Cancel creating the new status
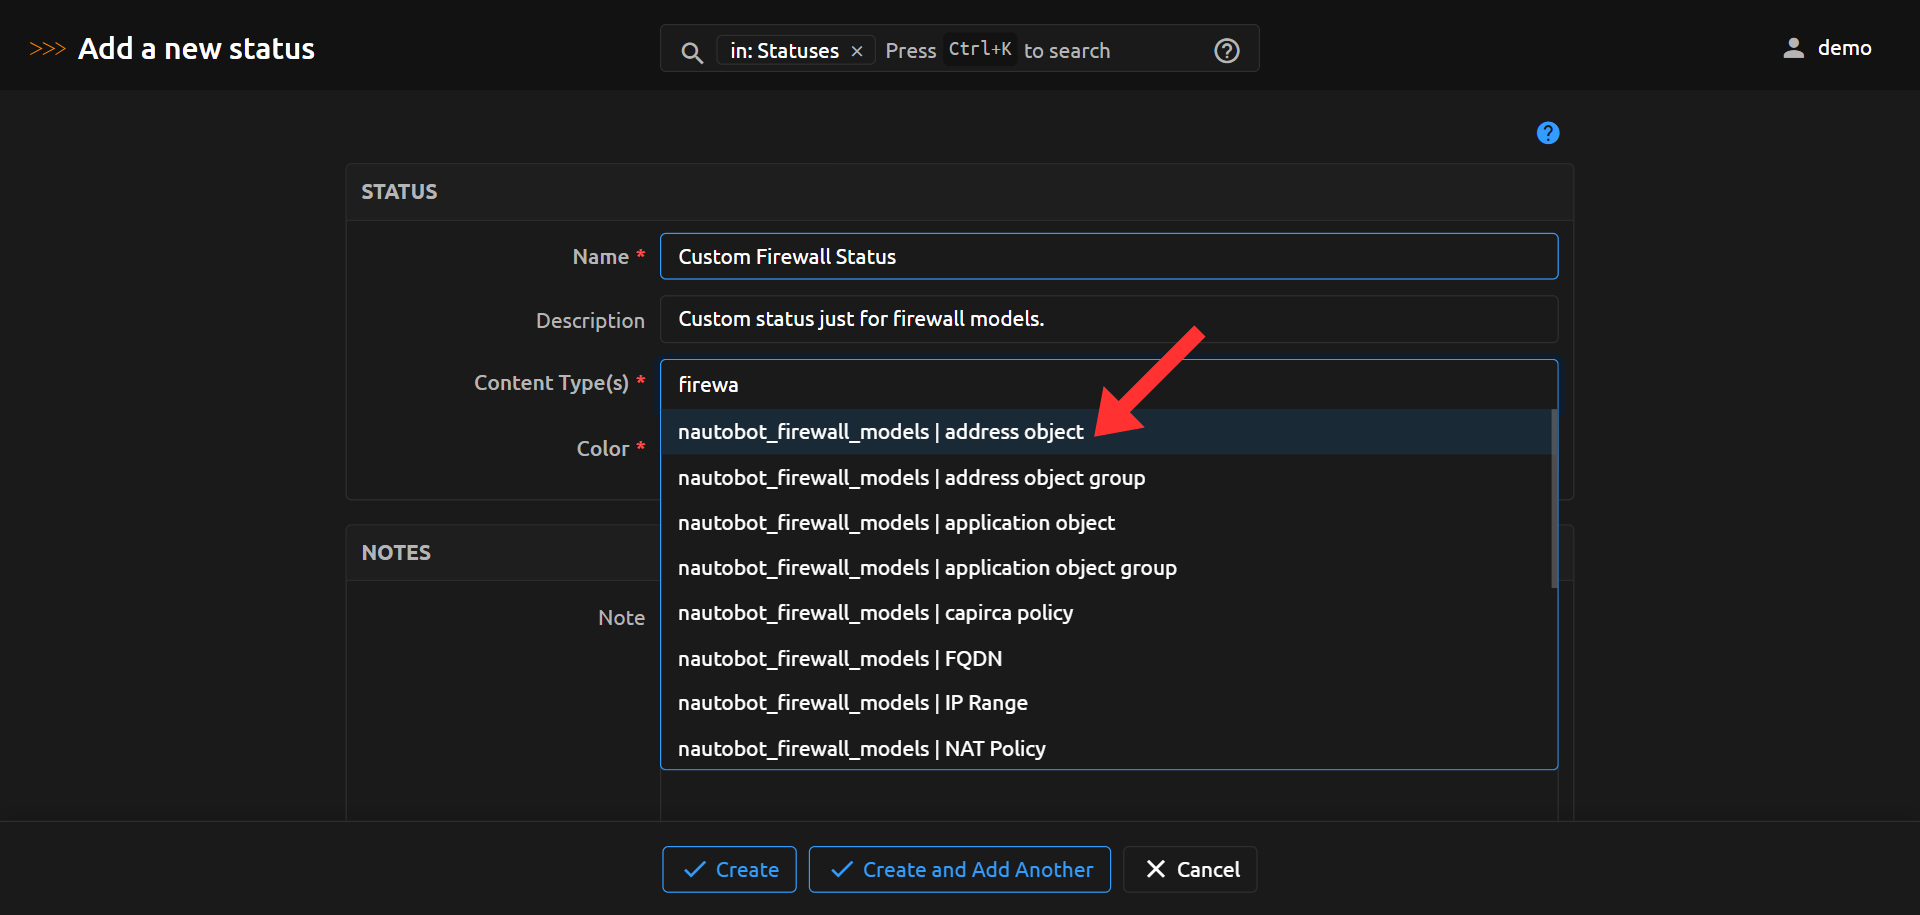 tap(1190, 869)
